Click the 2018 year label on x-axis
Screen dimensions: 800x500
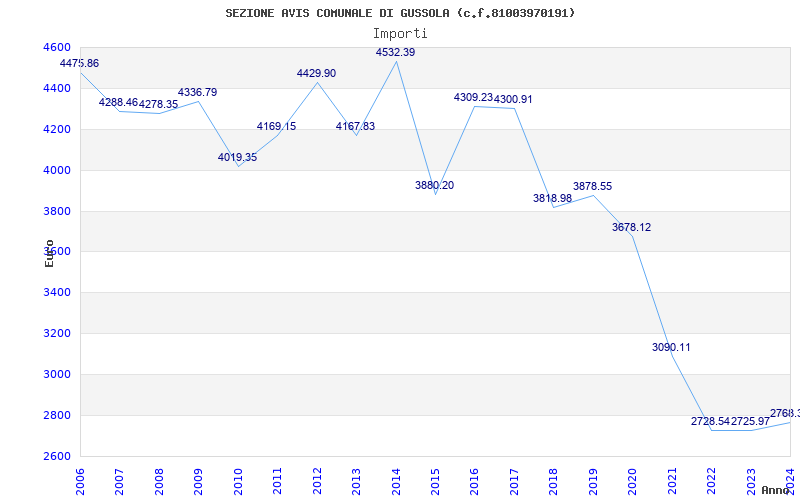[554, 482]
